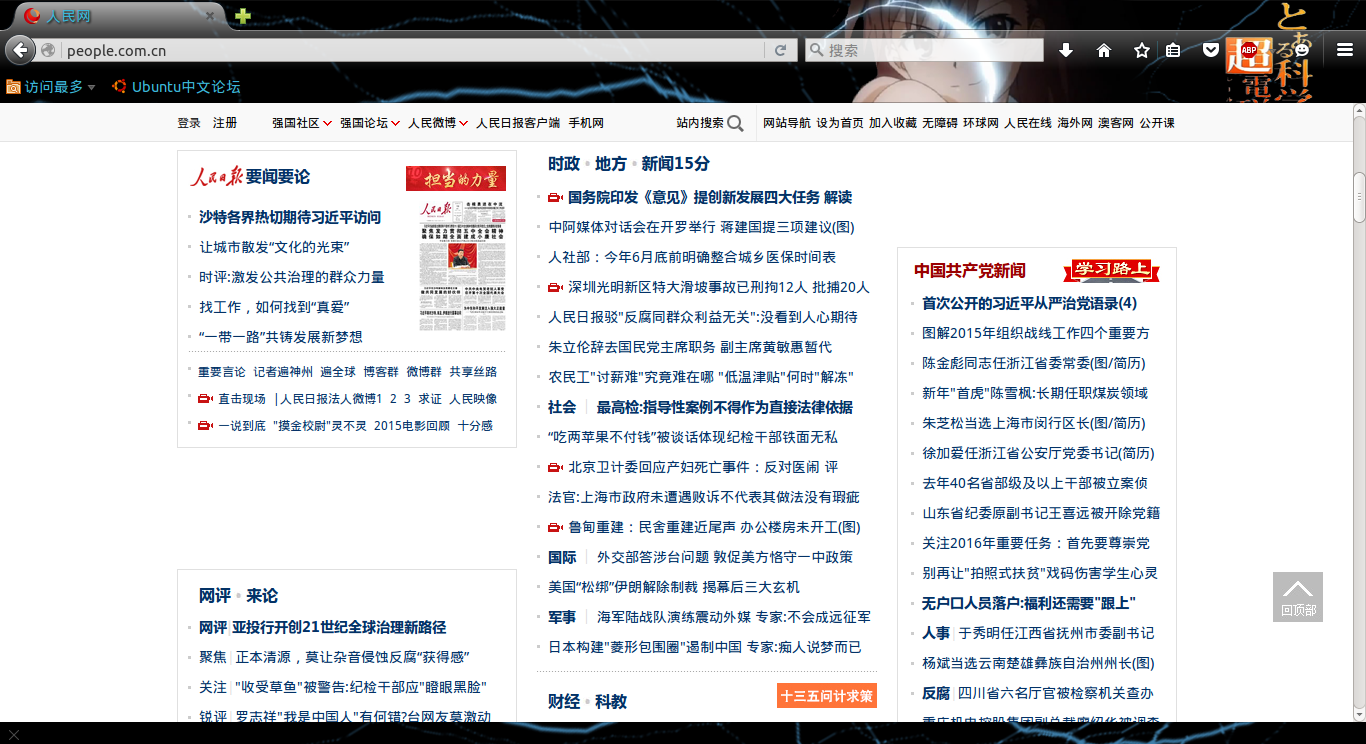The width and height of the screenshot is (1366, 744).
Task: Click the page vertical scrollbar thumb
Action: 1359,197
